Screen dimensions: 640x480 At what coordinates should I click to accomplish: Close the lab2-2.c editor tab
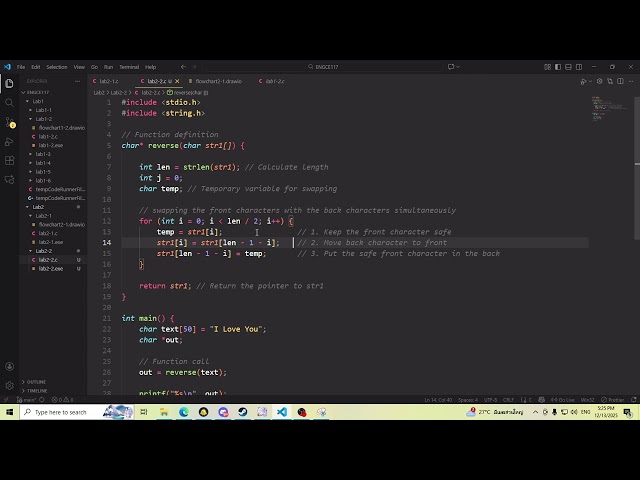(x=177, y=81)
